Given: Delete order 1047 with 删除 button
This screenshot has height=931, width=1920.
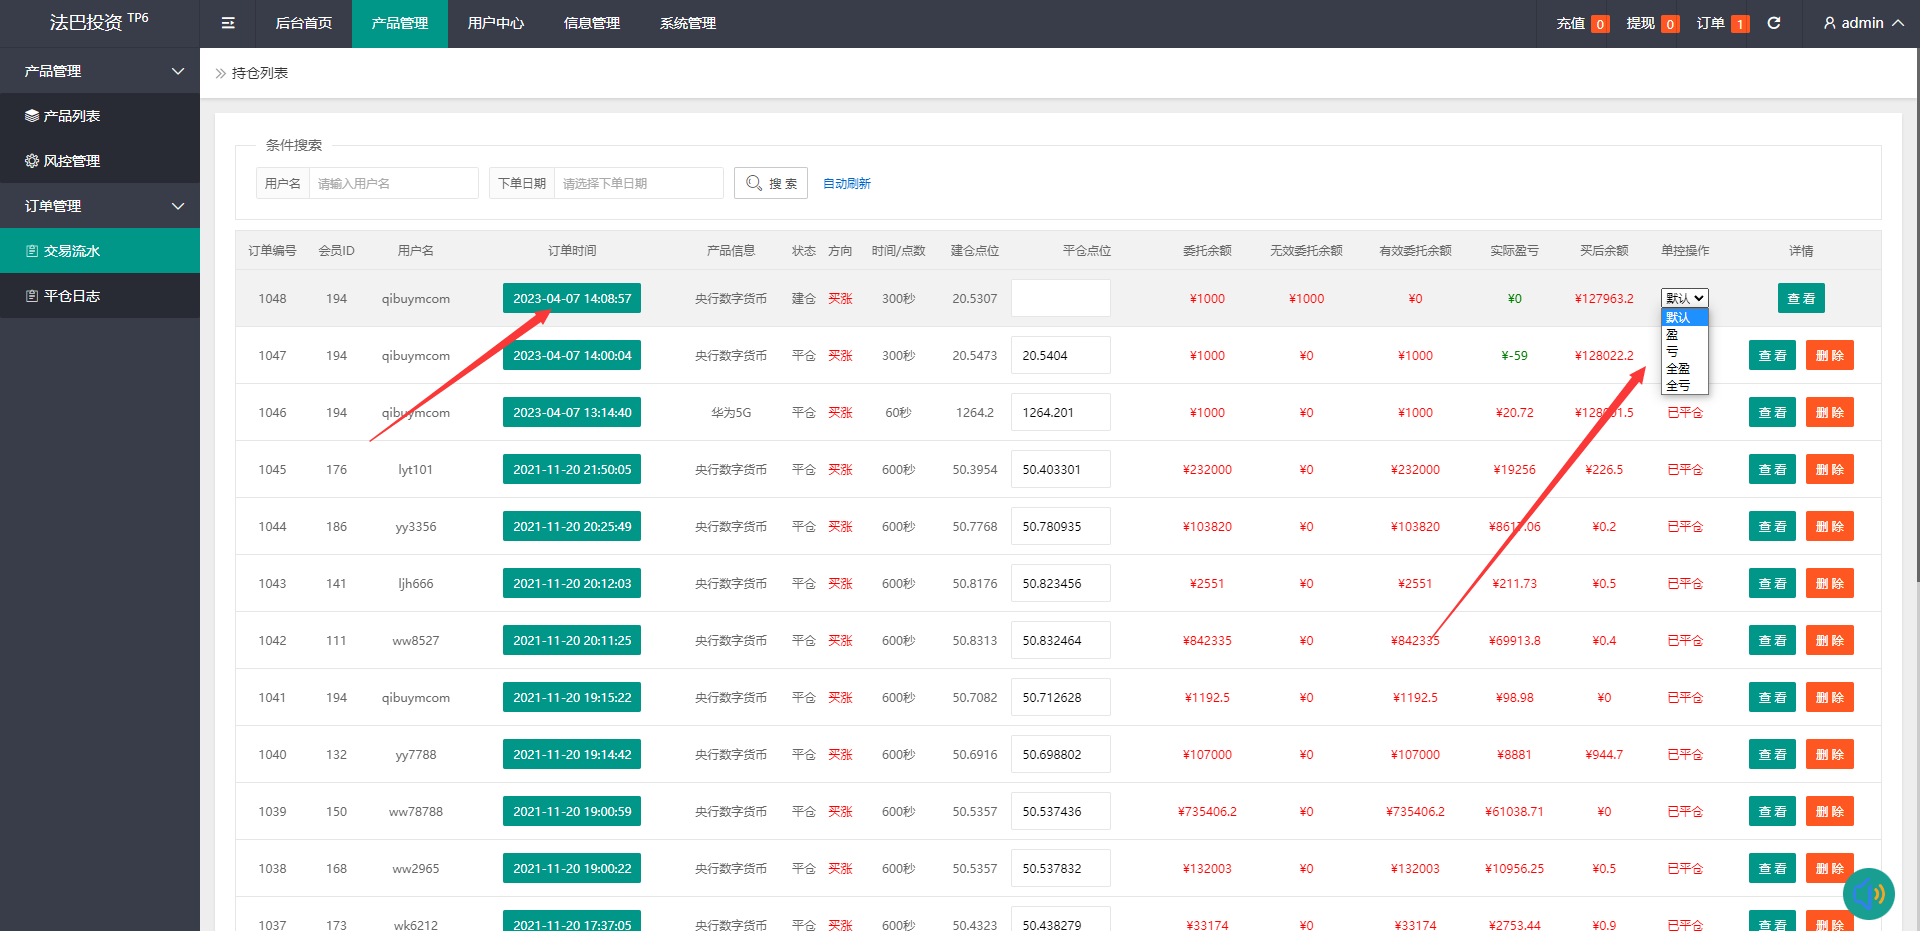Looking at the screenshot, I should tap(1829, 355).
